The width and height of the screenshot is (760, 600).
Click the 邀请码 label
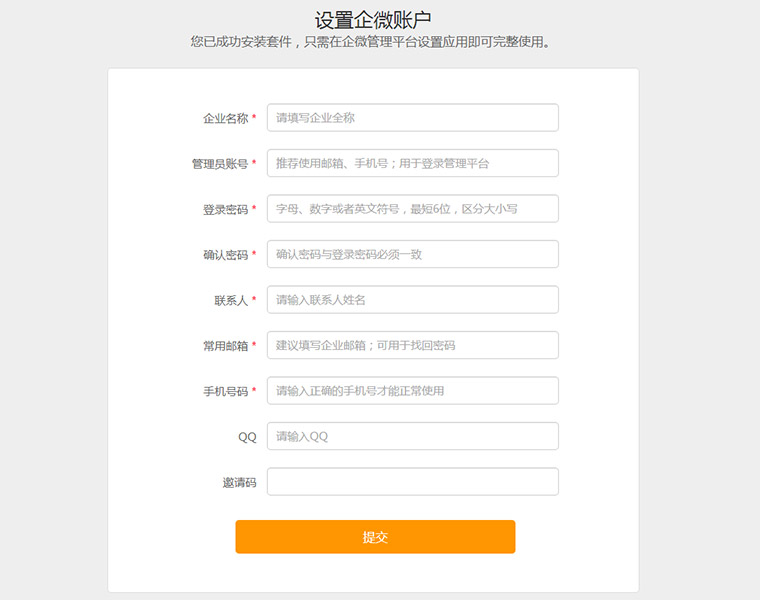tap(239, 482)
